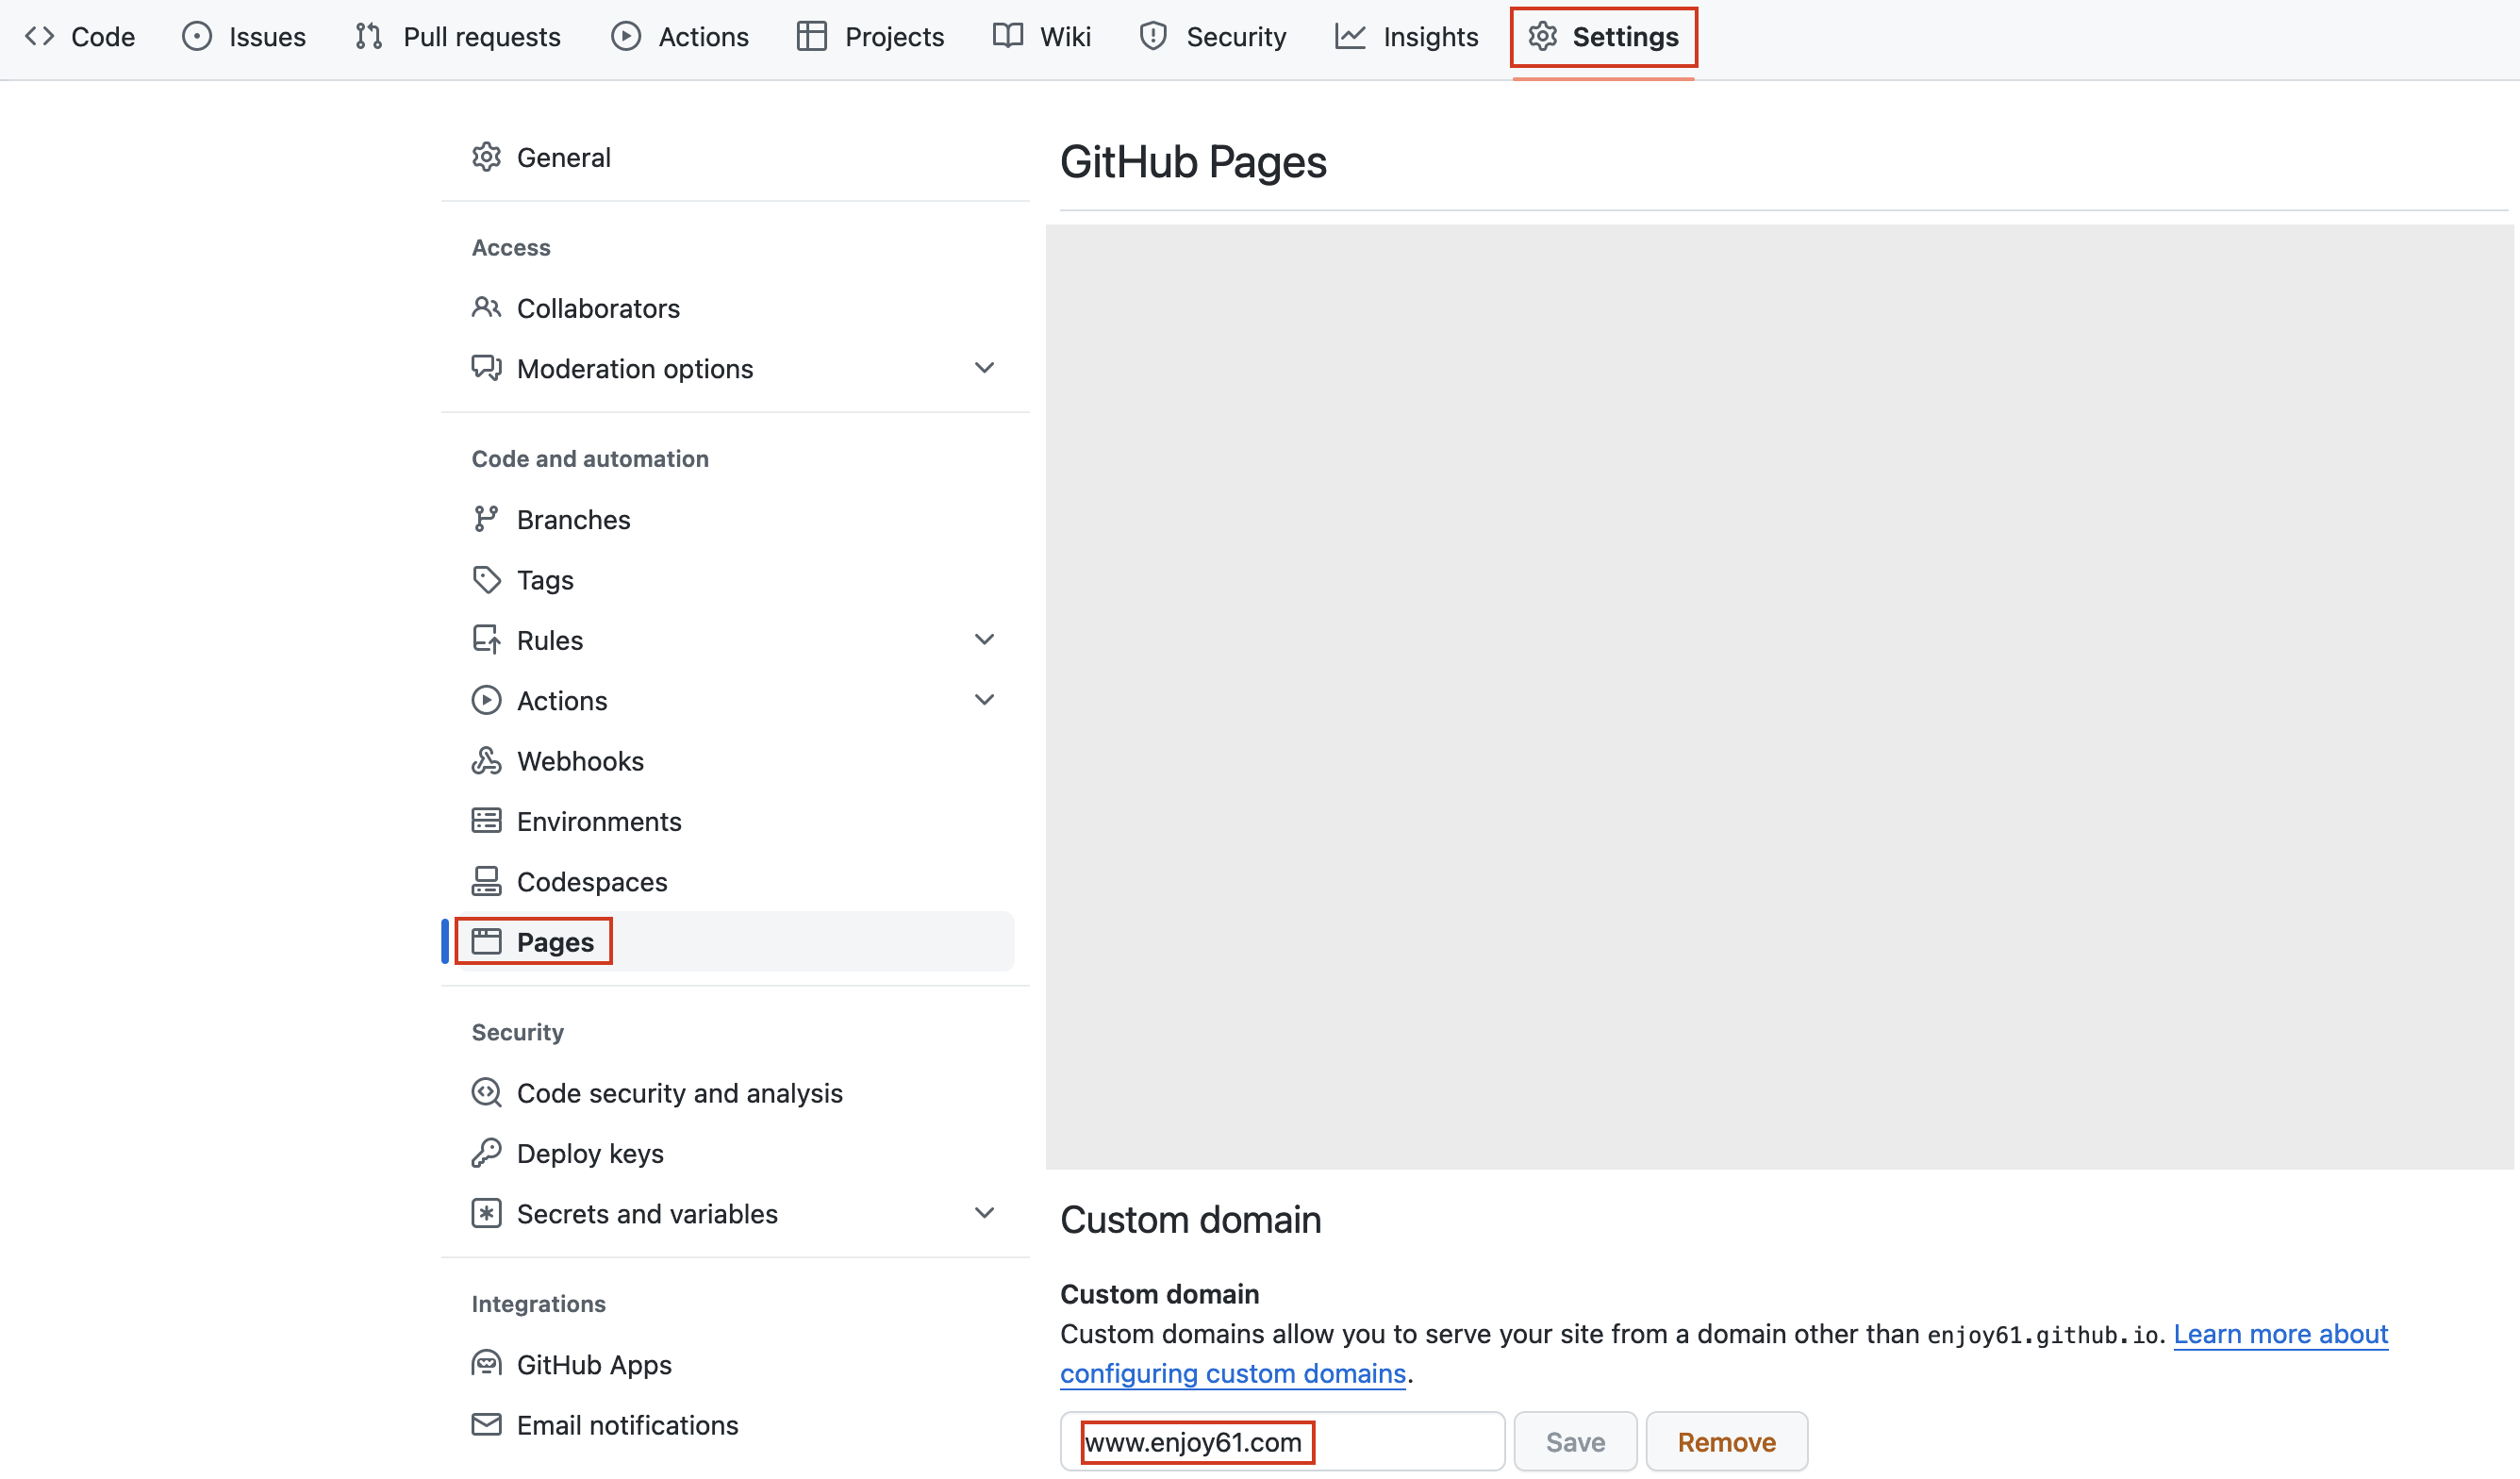Open the Code tab
The height and width of the screenshot is (1479, 2520).
(80, 37)
